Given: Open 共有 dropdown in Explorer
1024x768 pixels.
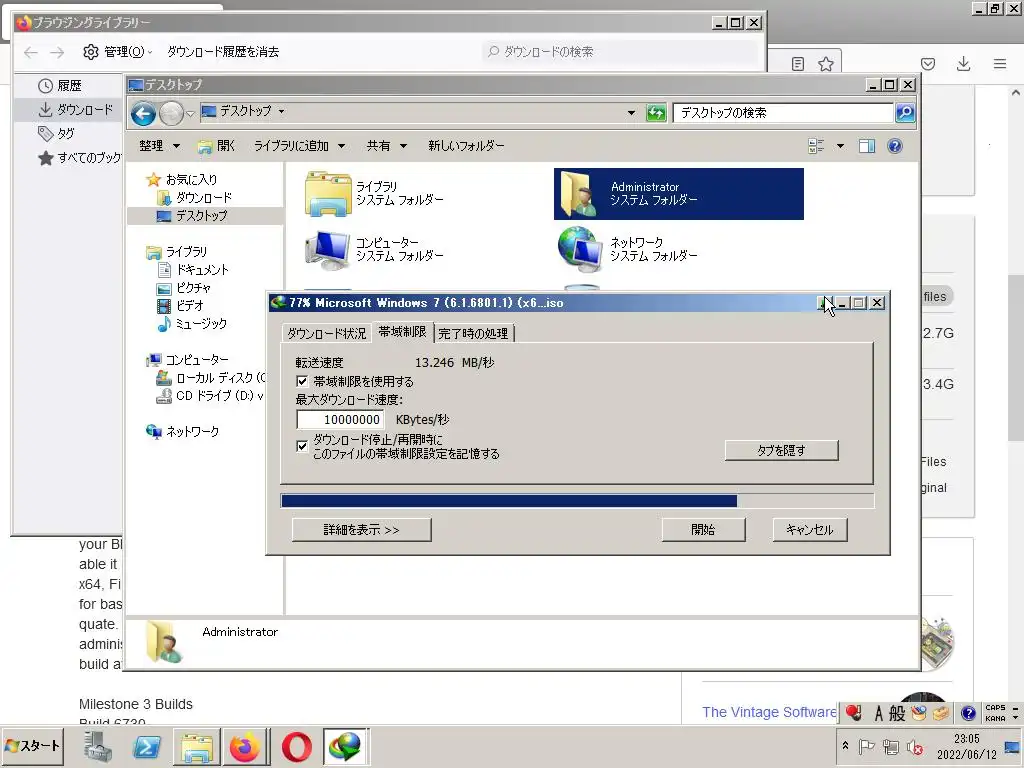Looking at the screenshot, I should tap(387, 146).
